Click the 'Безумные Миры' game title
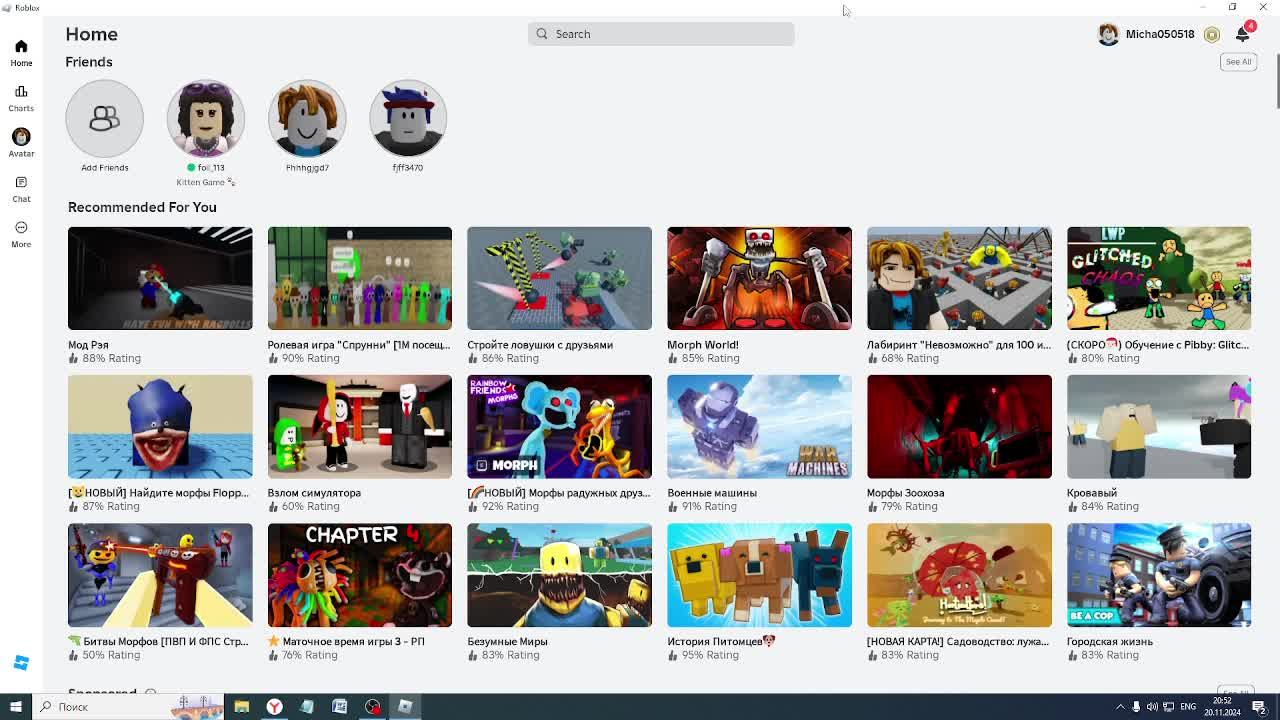 pyautogui.click(x=507, y=642)
